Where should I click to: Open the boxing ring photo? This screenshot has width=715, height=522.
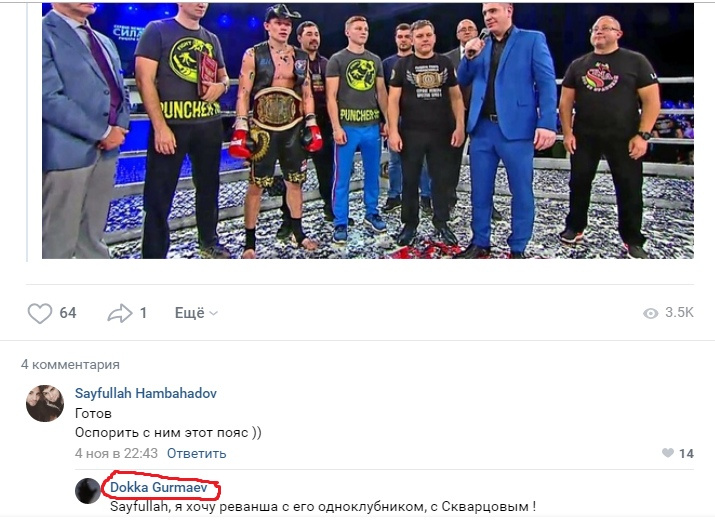[368, 131]
